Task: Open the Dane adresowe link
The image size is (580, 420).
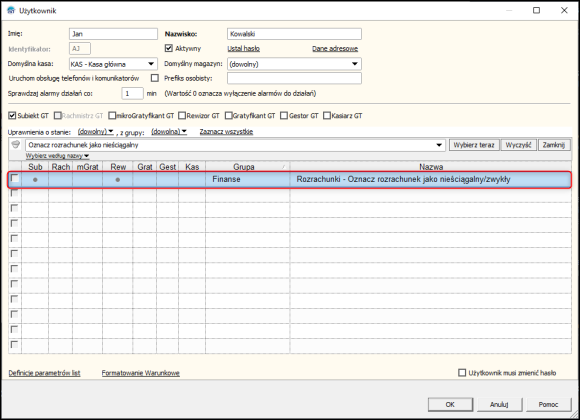Action: pyautogui.click(x=335, y=48)
